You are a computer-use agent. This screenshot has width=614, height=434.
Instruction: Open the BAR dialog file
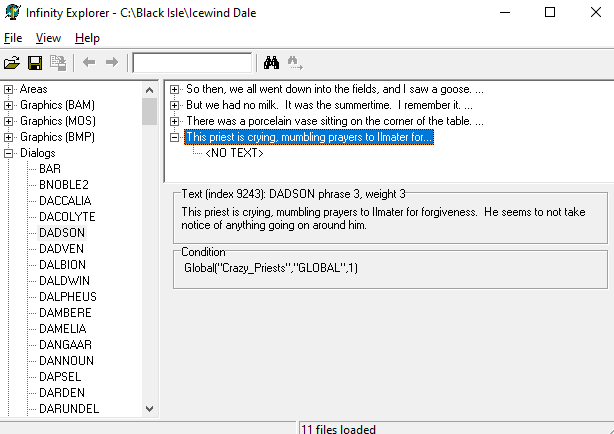[x=50, y=169]
